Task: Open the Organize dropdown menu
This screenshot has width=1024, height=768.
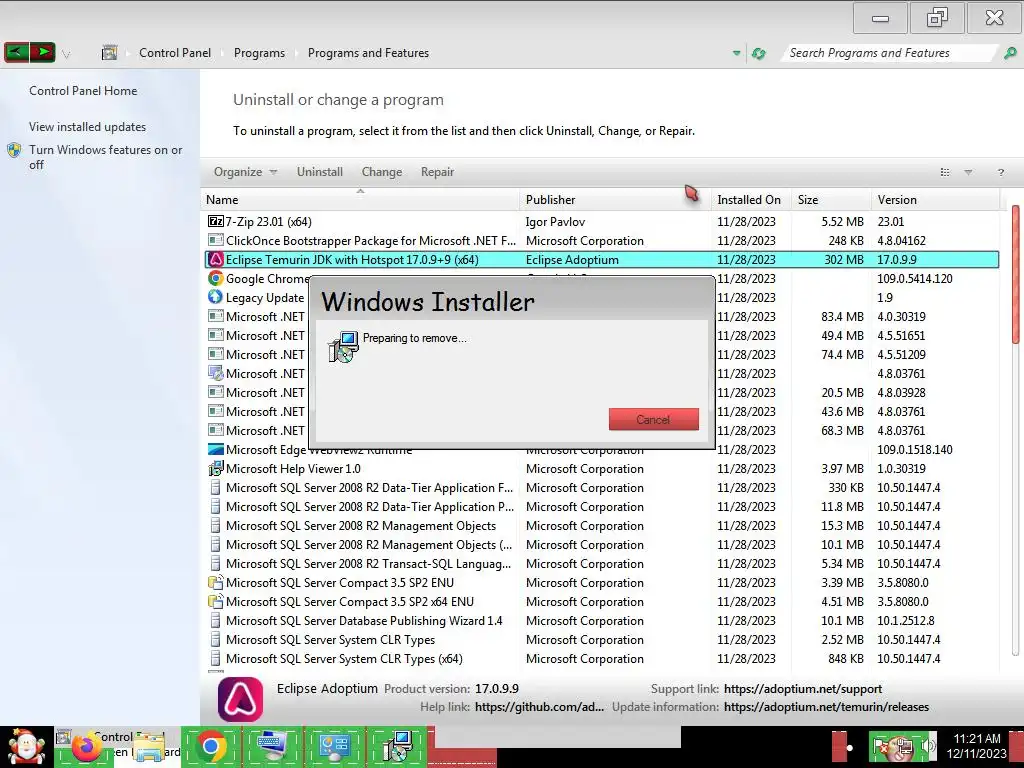Action: pos(246,172)
